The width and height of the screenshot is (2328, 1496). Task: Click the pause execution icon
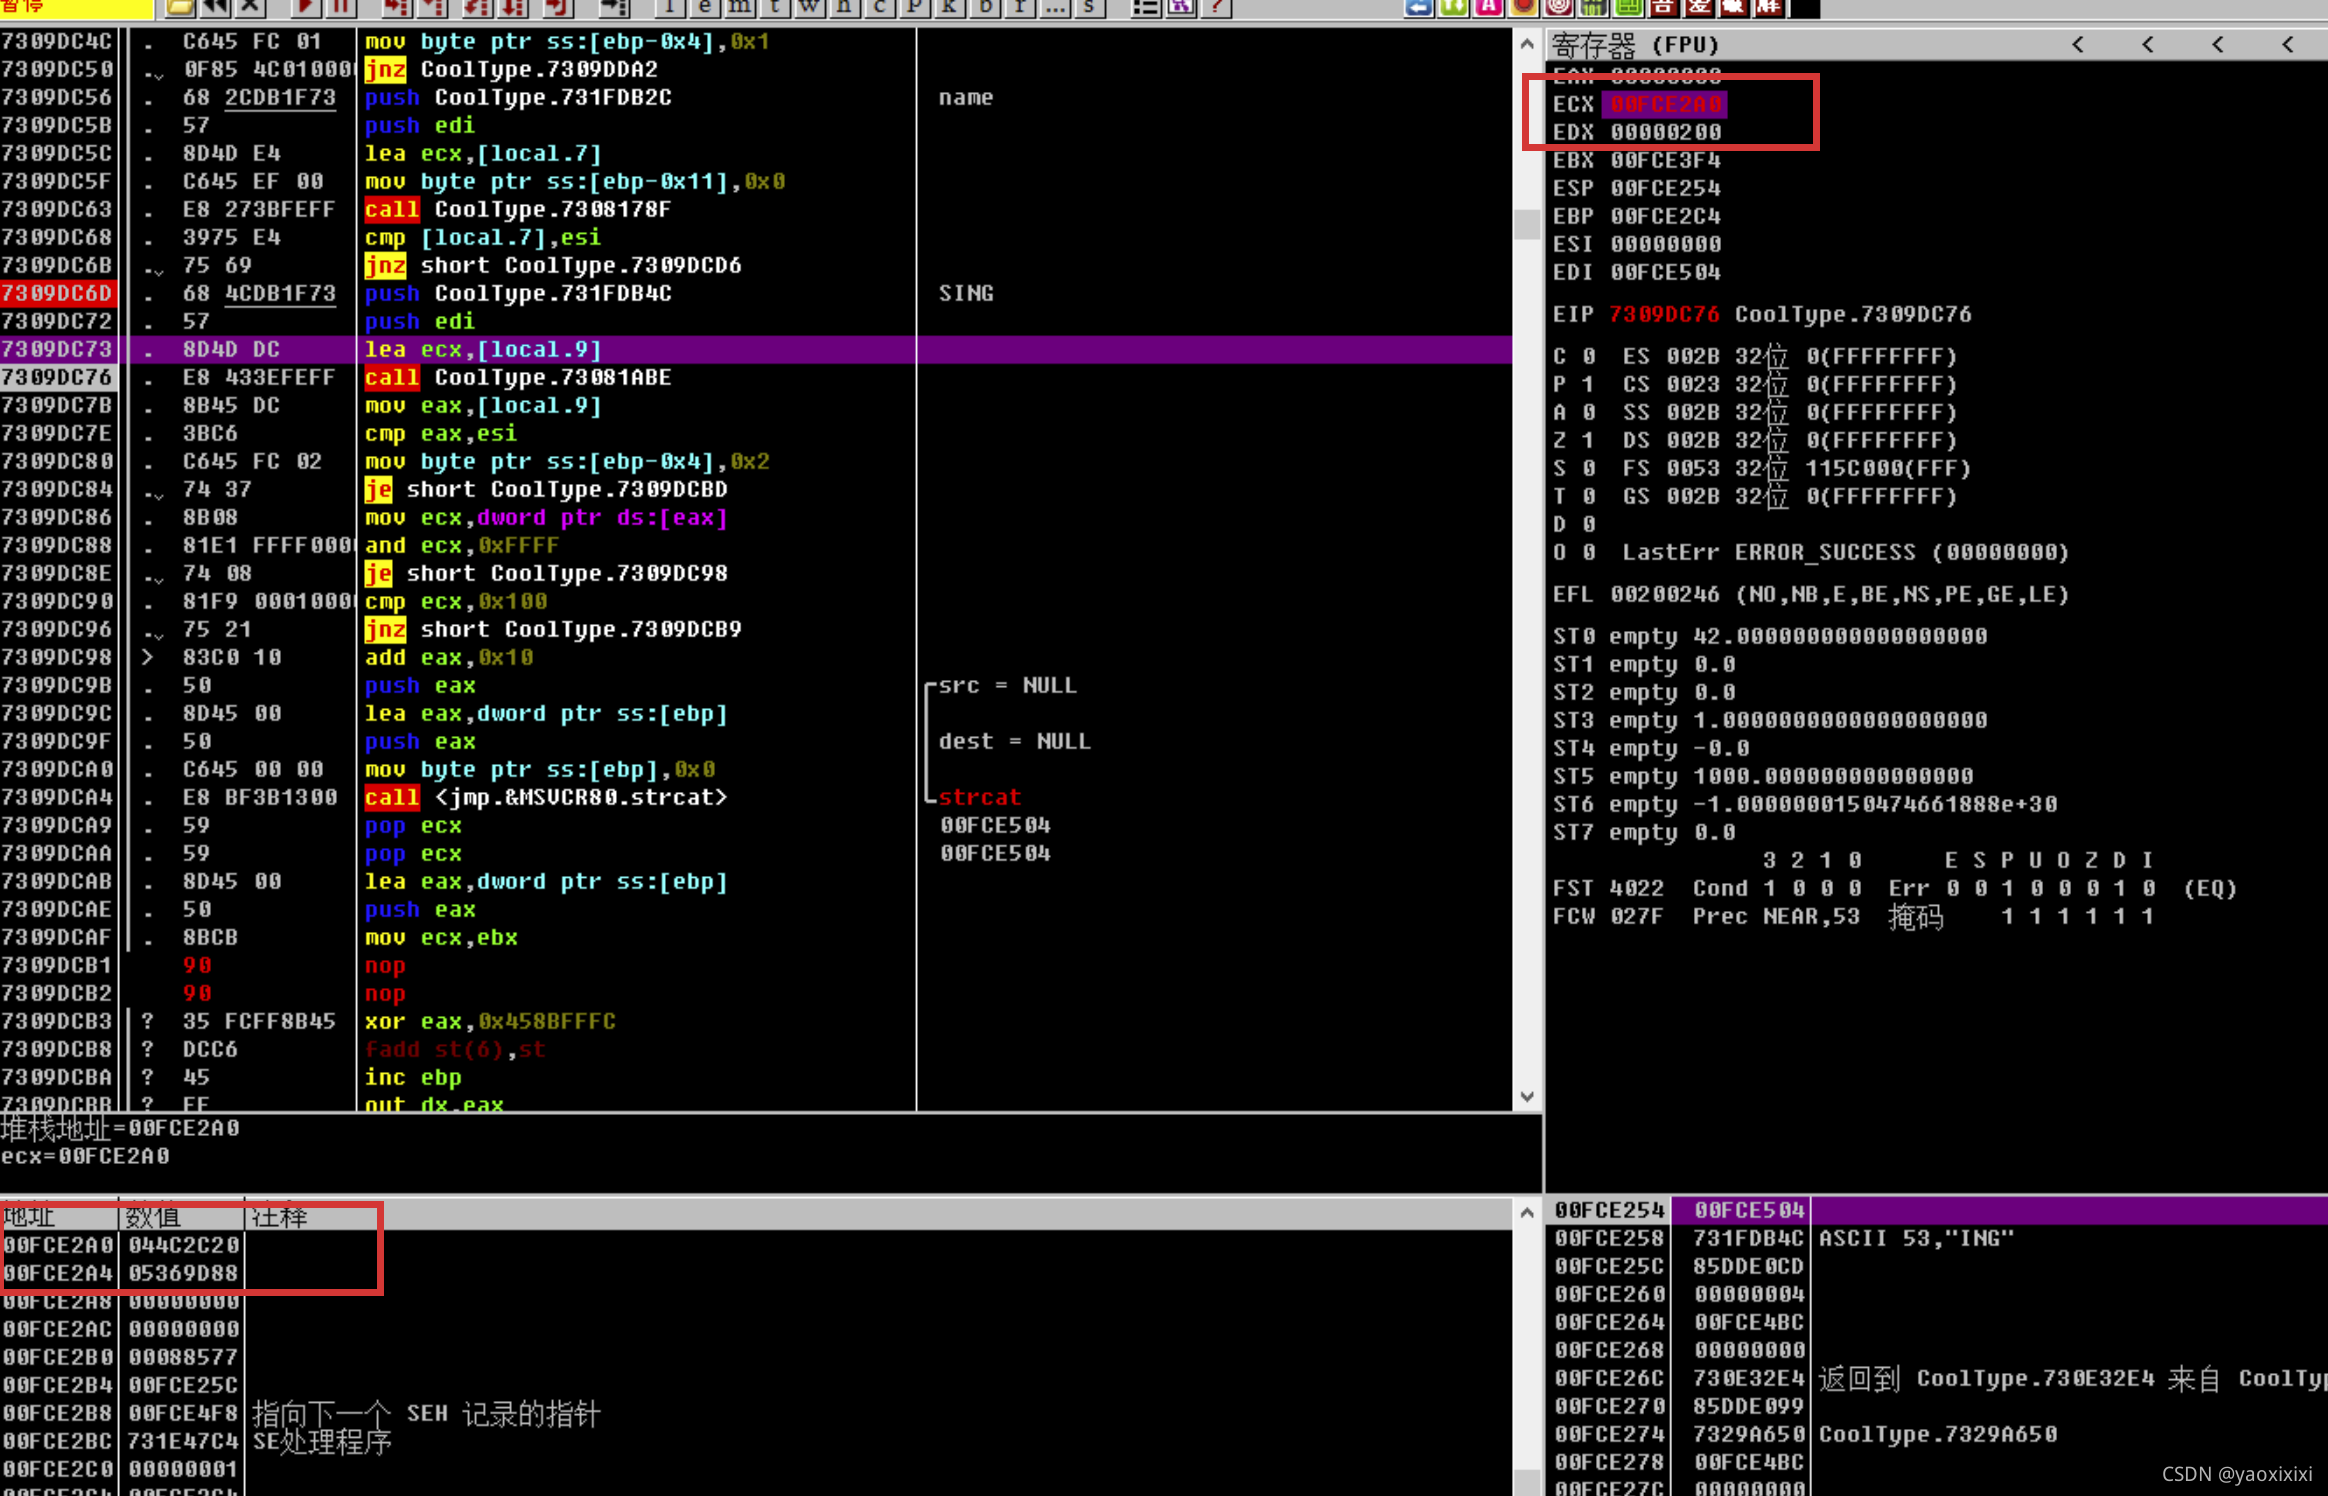pos(341,8)
